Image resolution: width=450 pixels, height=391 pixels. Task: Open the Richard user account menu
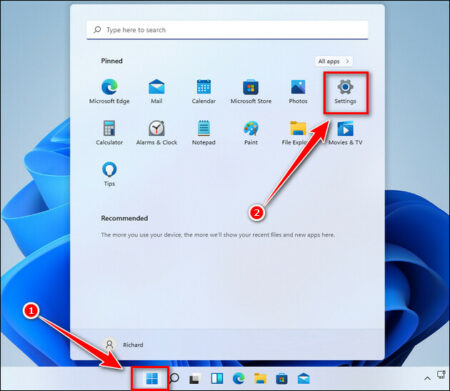tap(123, 345)
